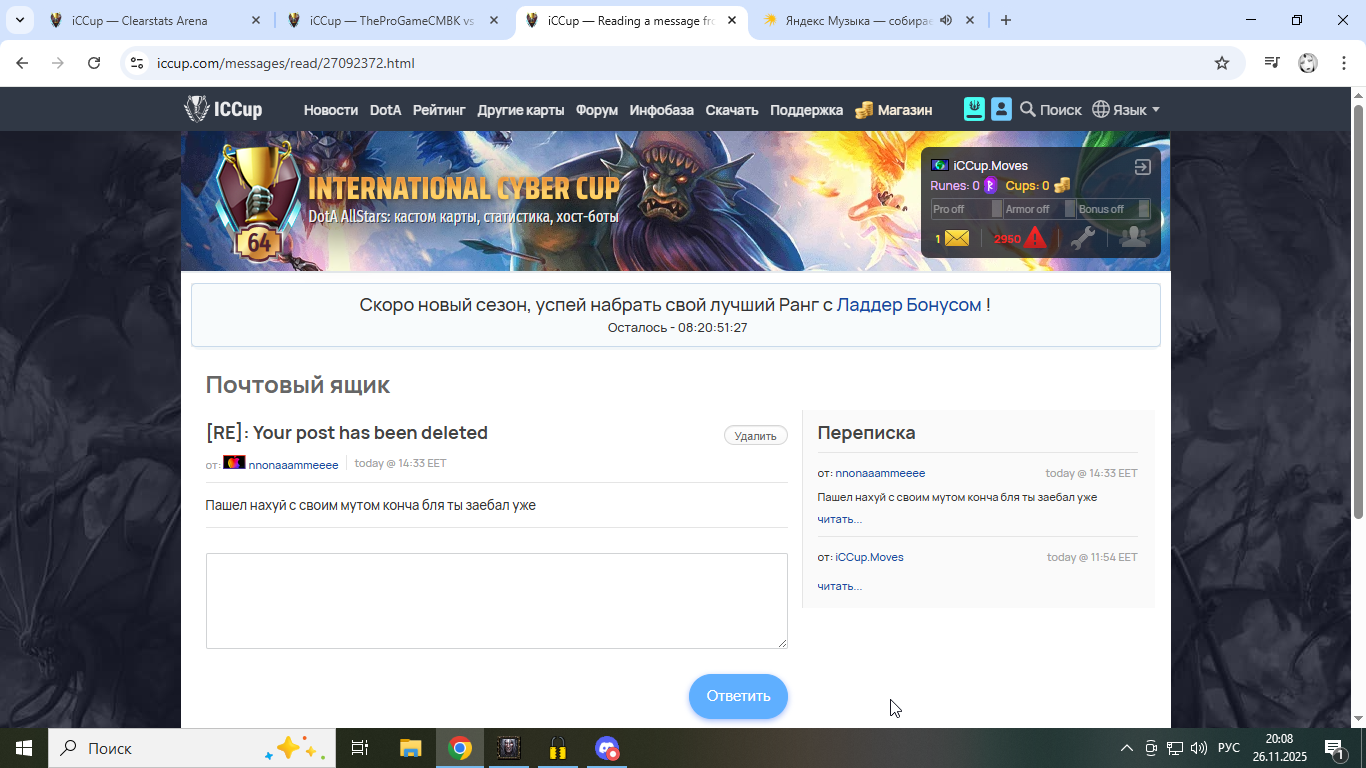1366x768 pixels.
Task: Follow the Ладдер Бонусом link
Action: pyautogui.click(x=909, y=305)
